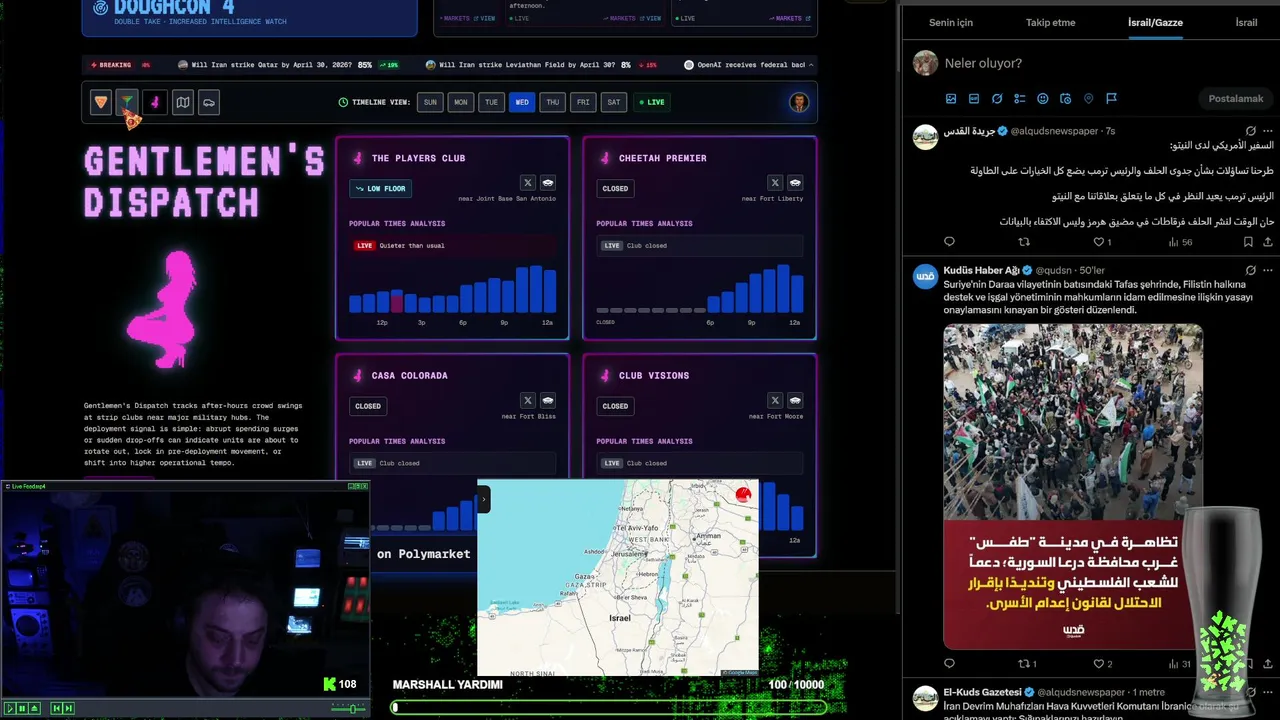Select SAT in timeline view
Viewport: 1280px width, 720px height.
pos(613,102)
